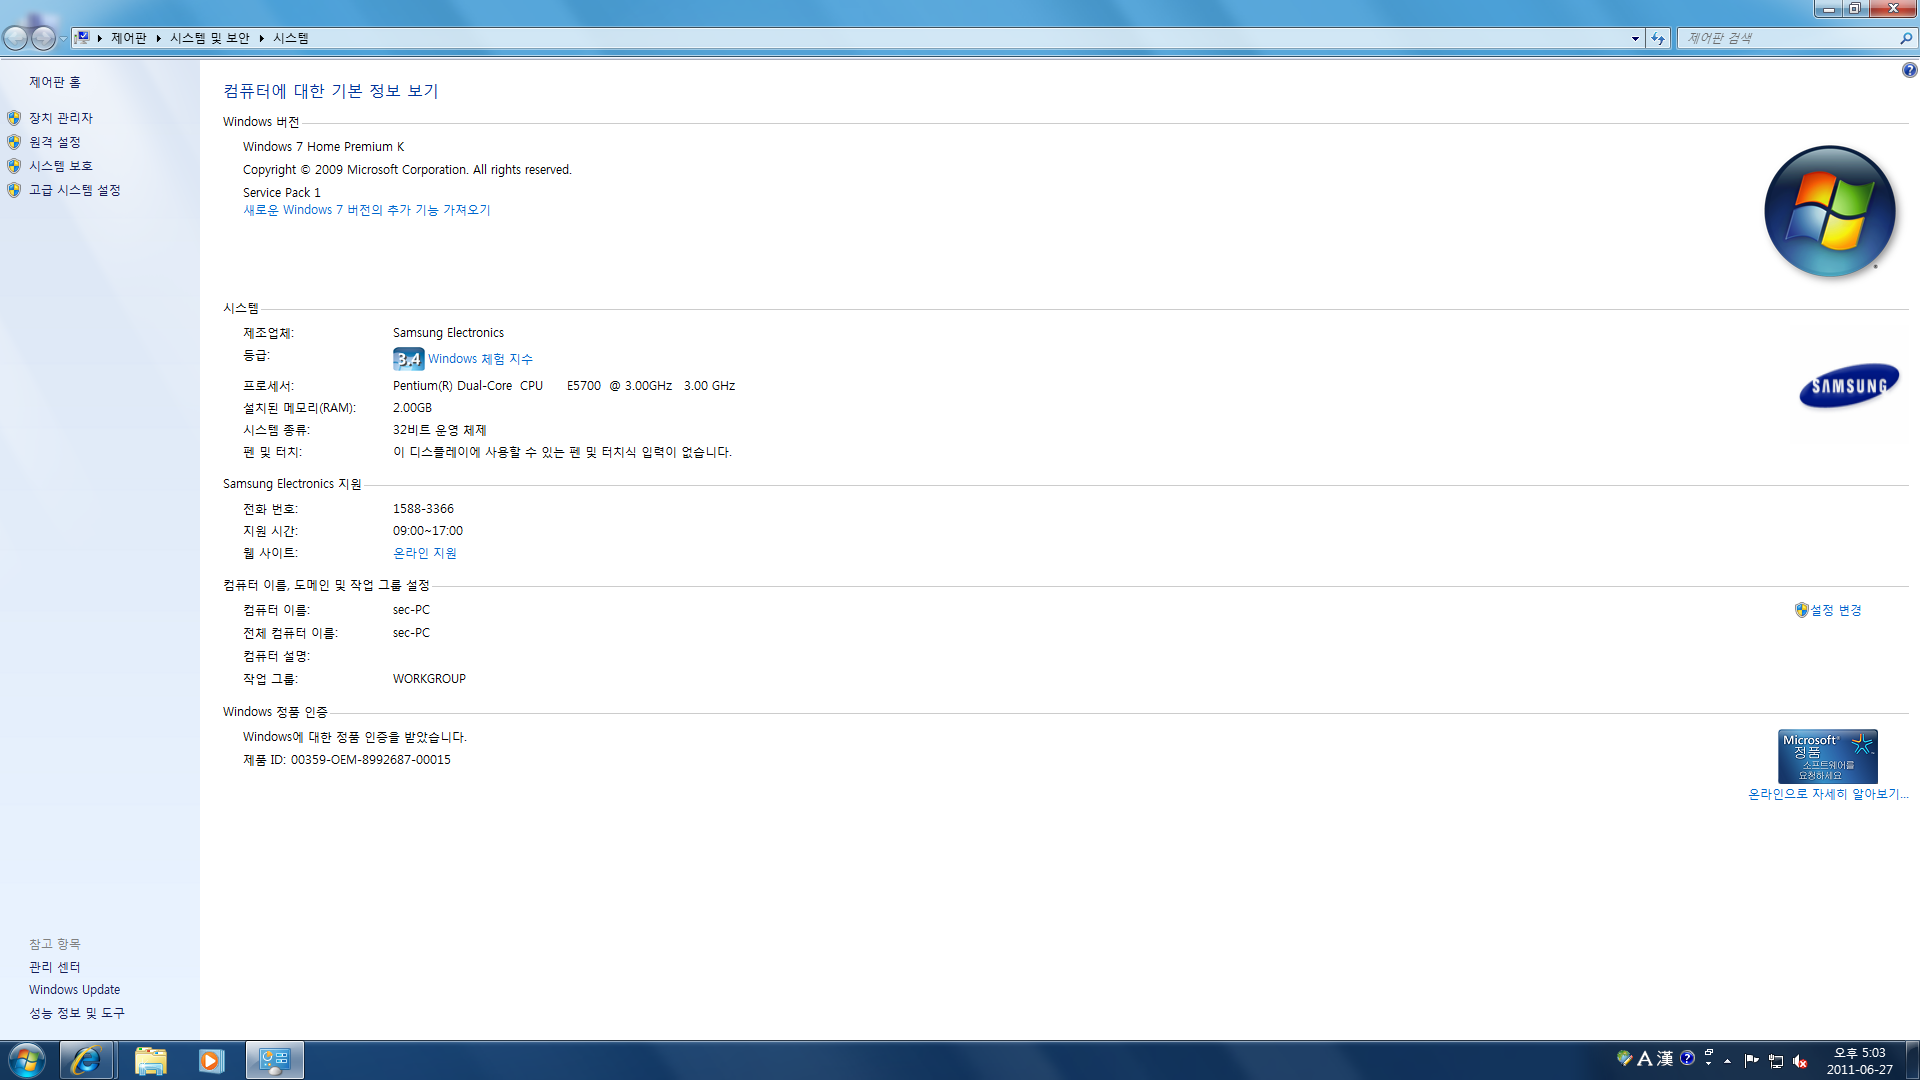
Task: Open 장치 관리자 (Device Manager) link
Action: (61, 118)
